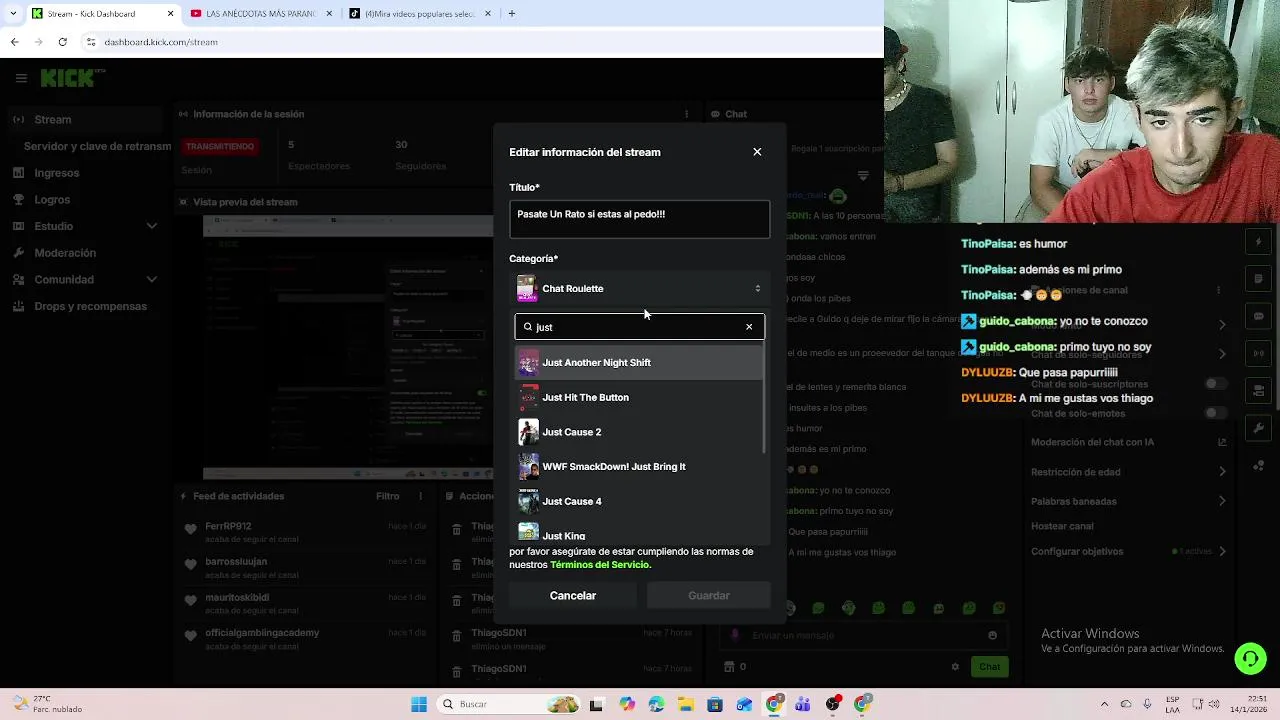Select Just Cause 4 category
The height and width of the screenshot is (720, 1280).
coord(639,501)
